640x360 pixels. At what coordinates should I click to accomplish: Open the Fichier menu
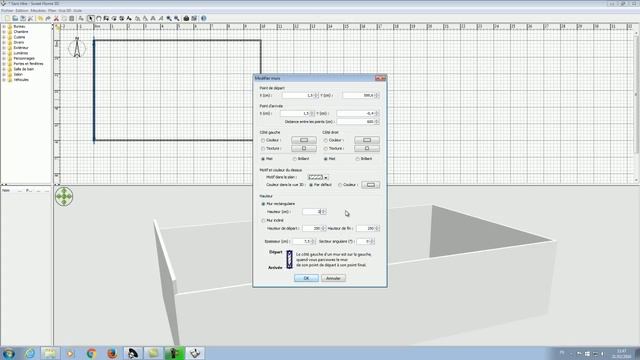pos(7,11)
